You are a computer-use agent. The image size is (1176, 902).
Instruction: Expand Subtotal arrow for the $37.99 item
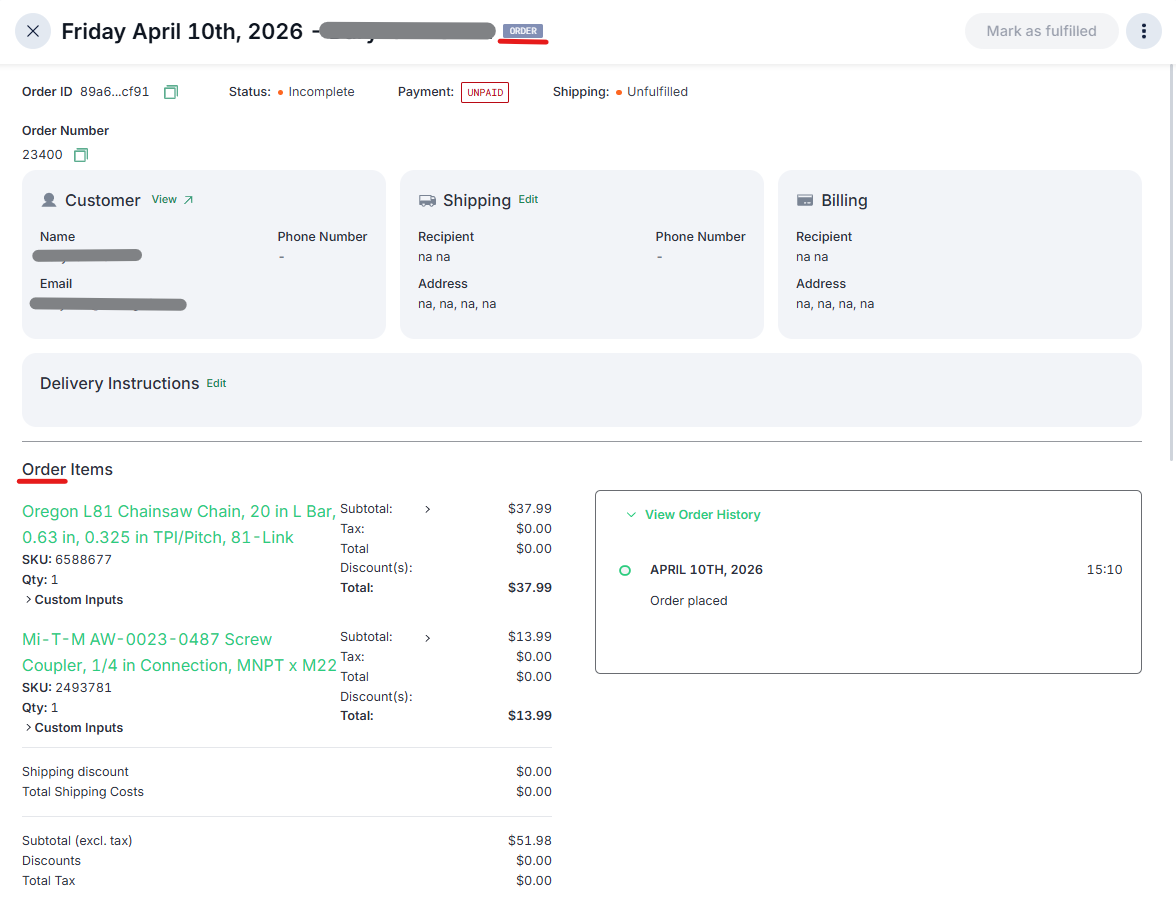pos(428,509)
